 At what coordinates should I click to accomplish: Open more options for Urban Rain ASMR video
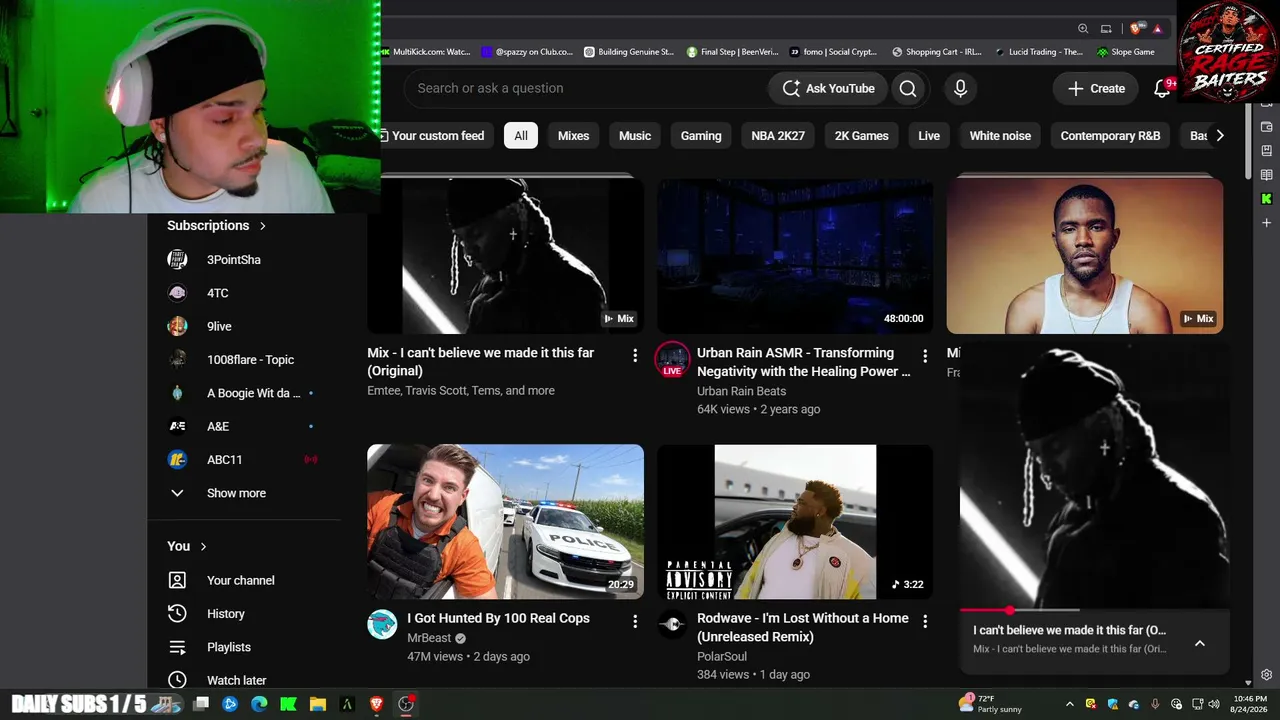(925, 355)
